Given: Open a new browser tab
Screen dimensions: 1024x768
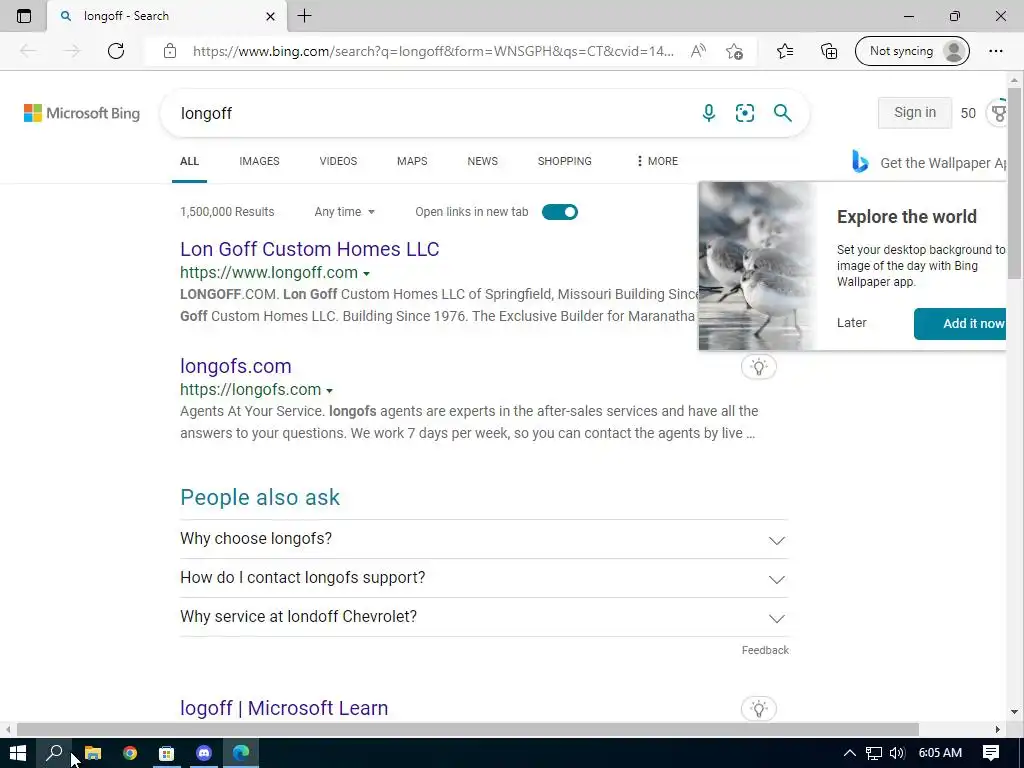Looking at the screenshot, I should click(x=304, y=16).
